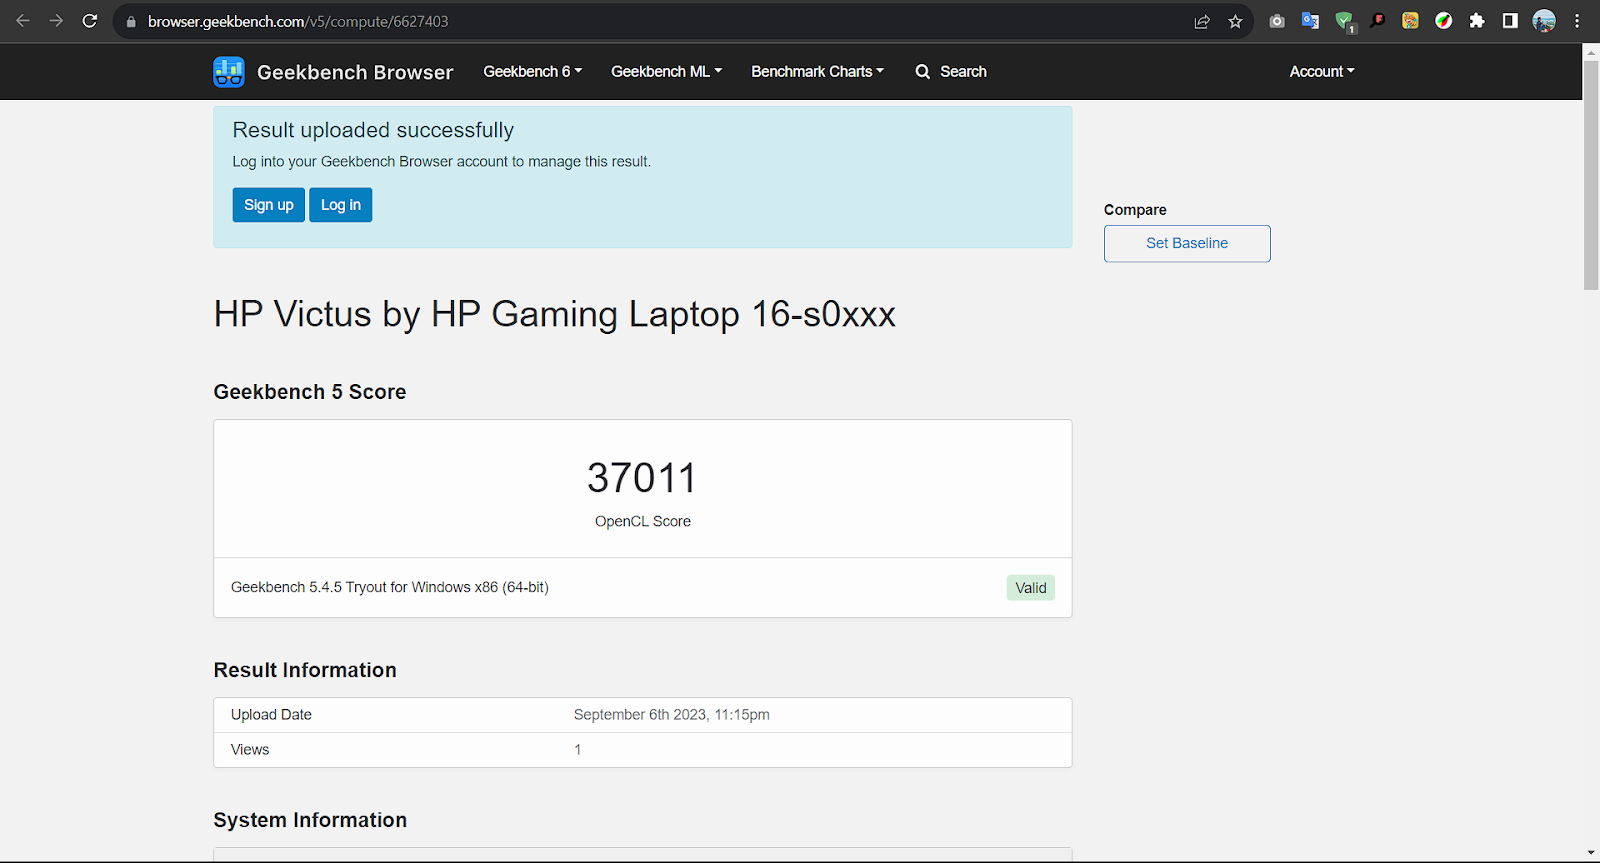Open the Chrome profile avatar
The image size is (1600, 863).
pos(1544,21)
